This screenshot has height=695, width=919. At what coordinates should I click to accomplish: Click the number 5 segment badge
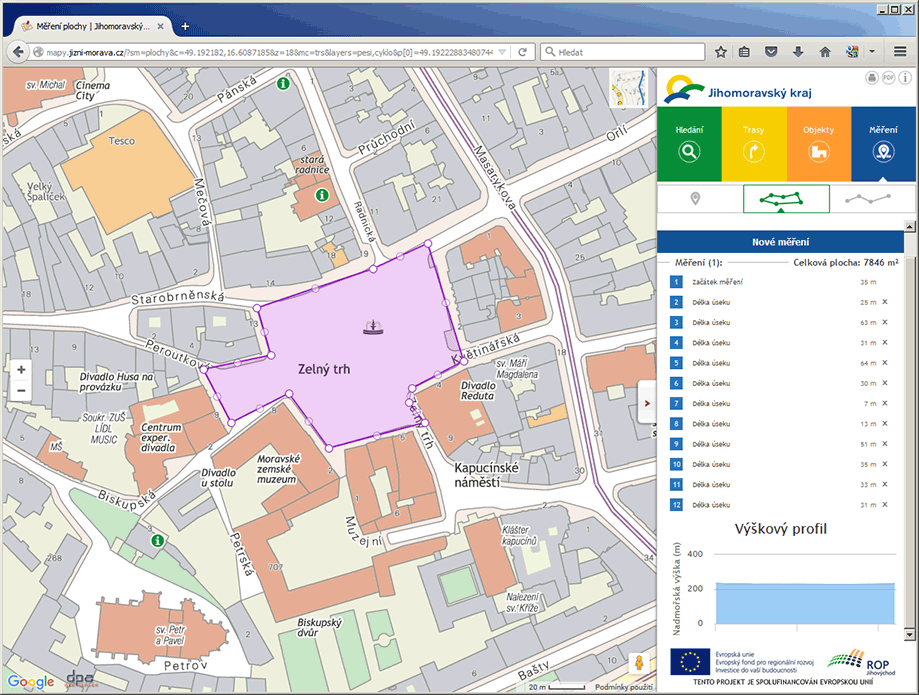click(676, 363)
